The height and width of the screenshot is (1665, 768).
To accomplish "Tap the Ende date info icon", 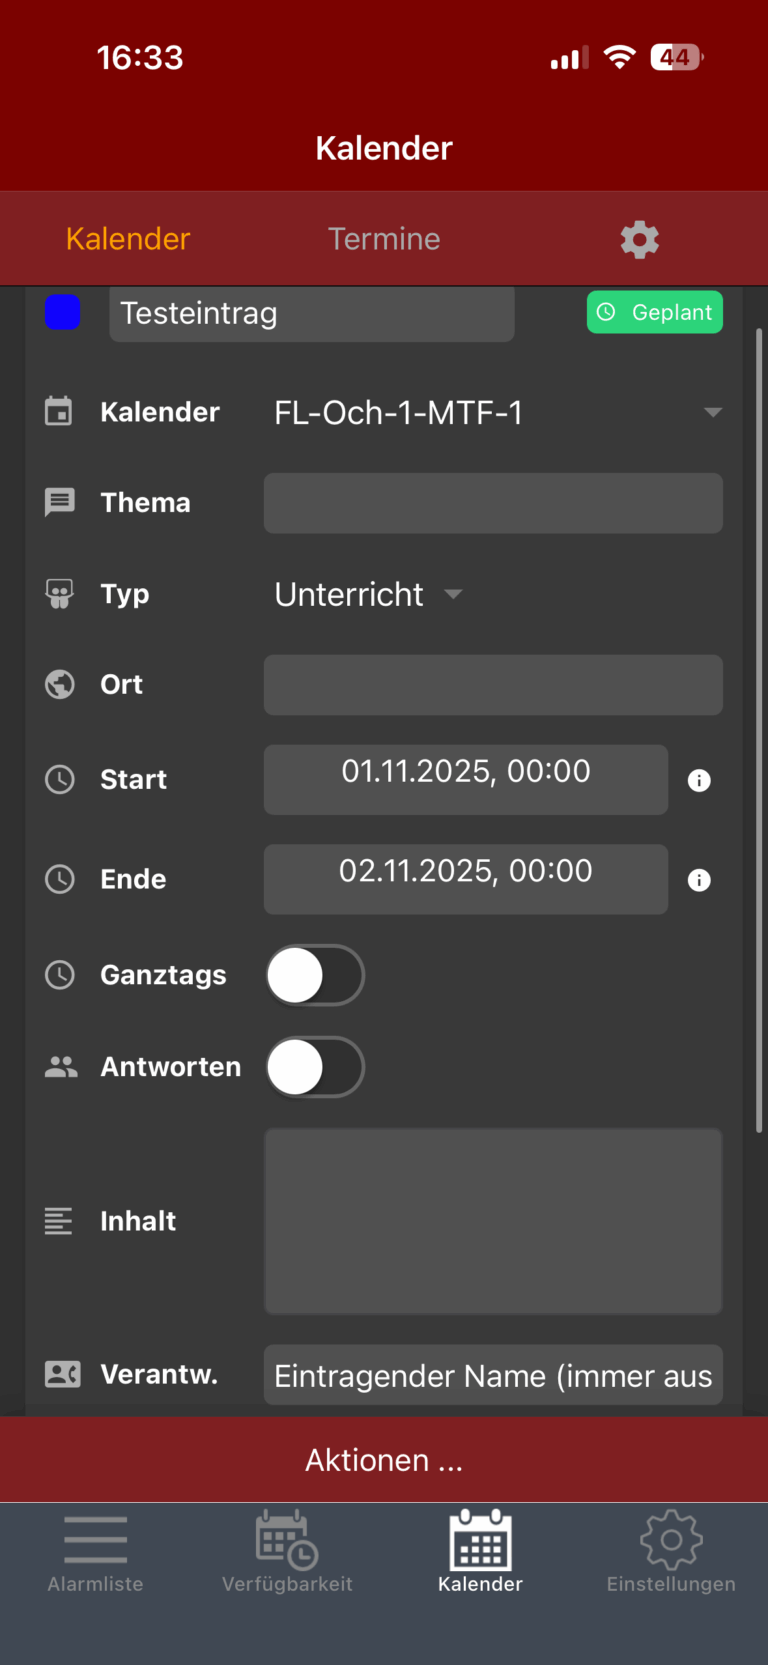I will coord(699,880).
